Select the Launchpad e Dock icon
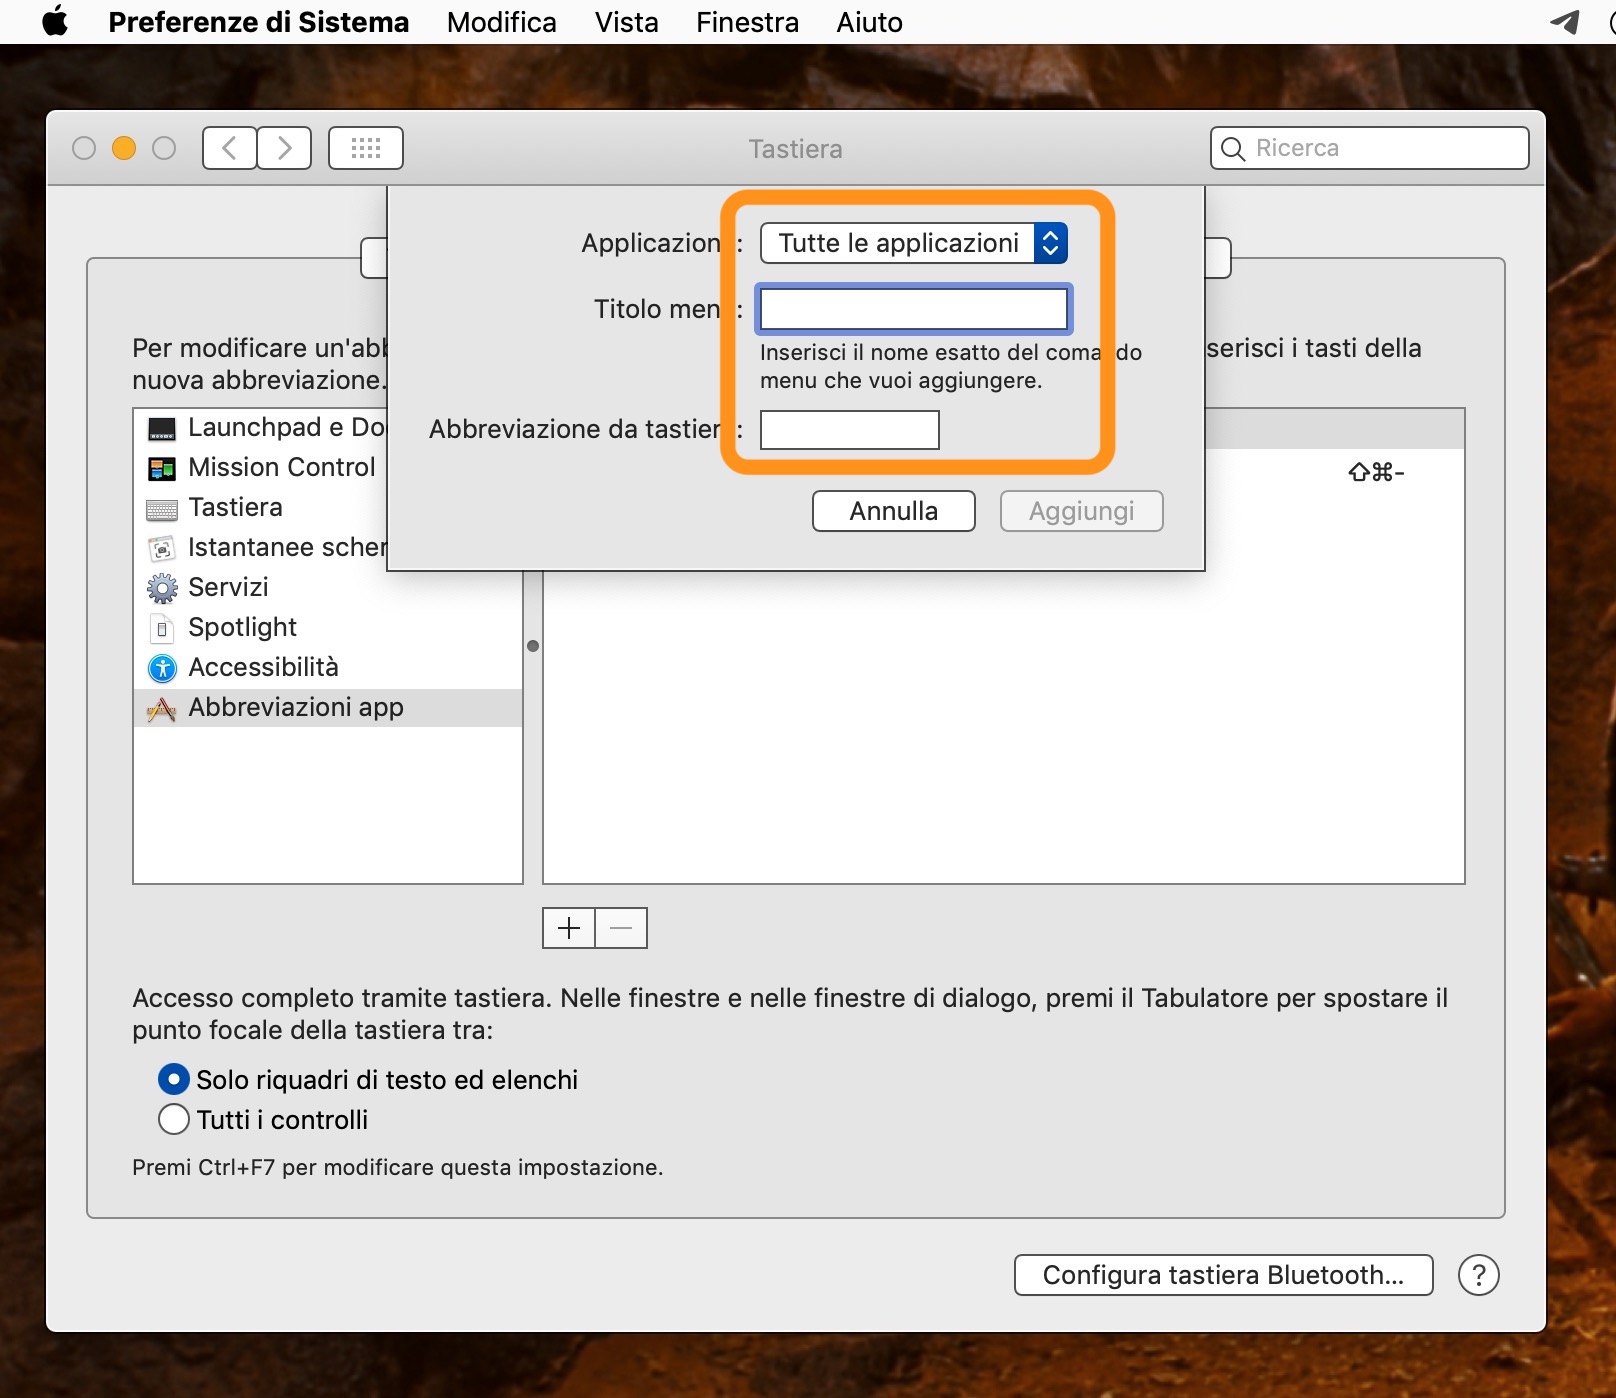The height and width of the screenshot is (1398, 1616). (x=162, y=428)
